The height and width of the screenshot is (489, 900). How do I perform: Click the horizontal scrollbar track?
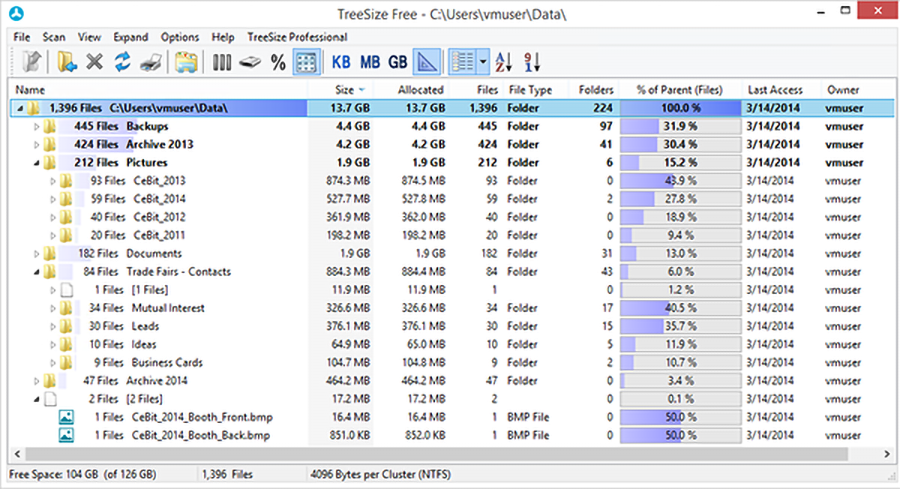[436, 454]
